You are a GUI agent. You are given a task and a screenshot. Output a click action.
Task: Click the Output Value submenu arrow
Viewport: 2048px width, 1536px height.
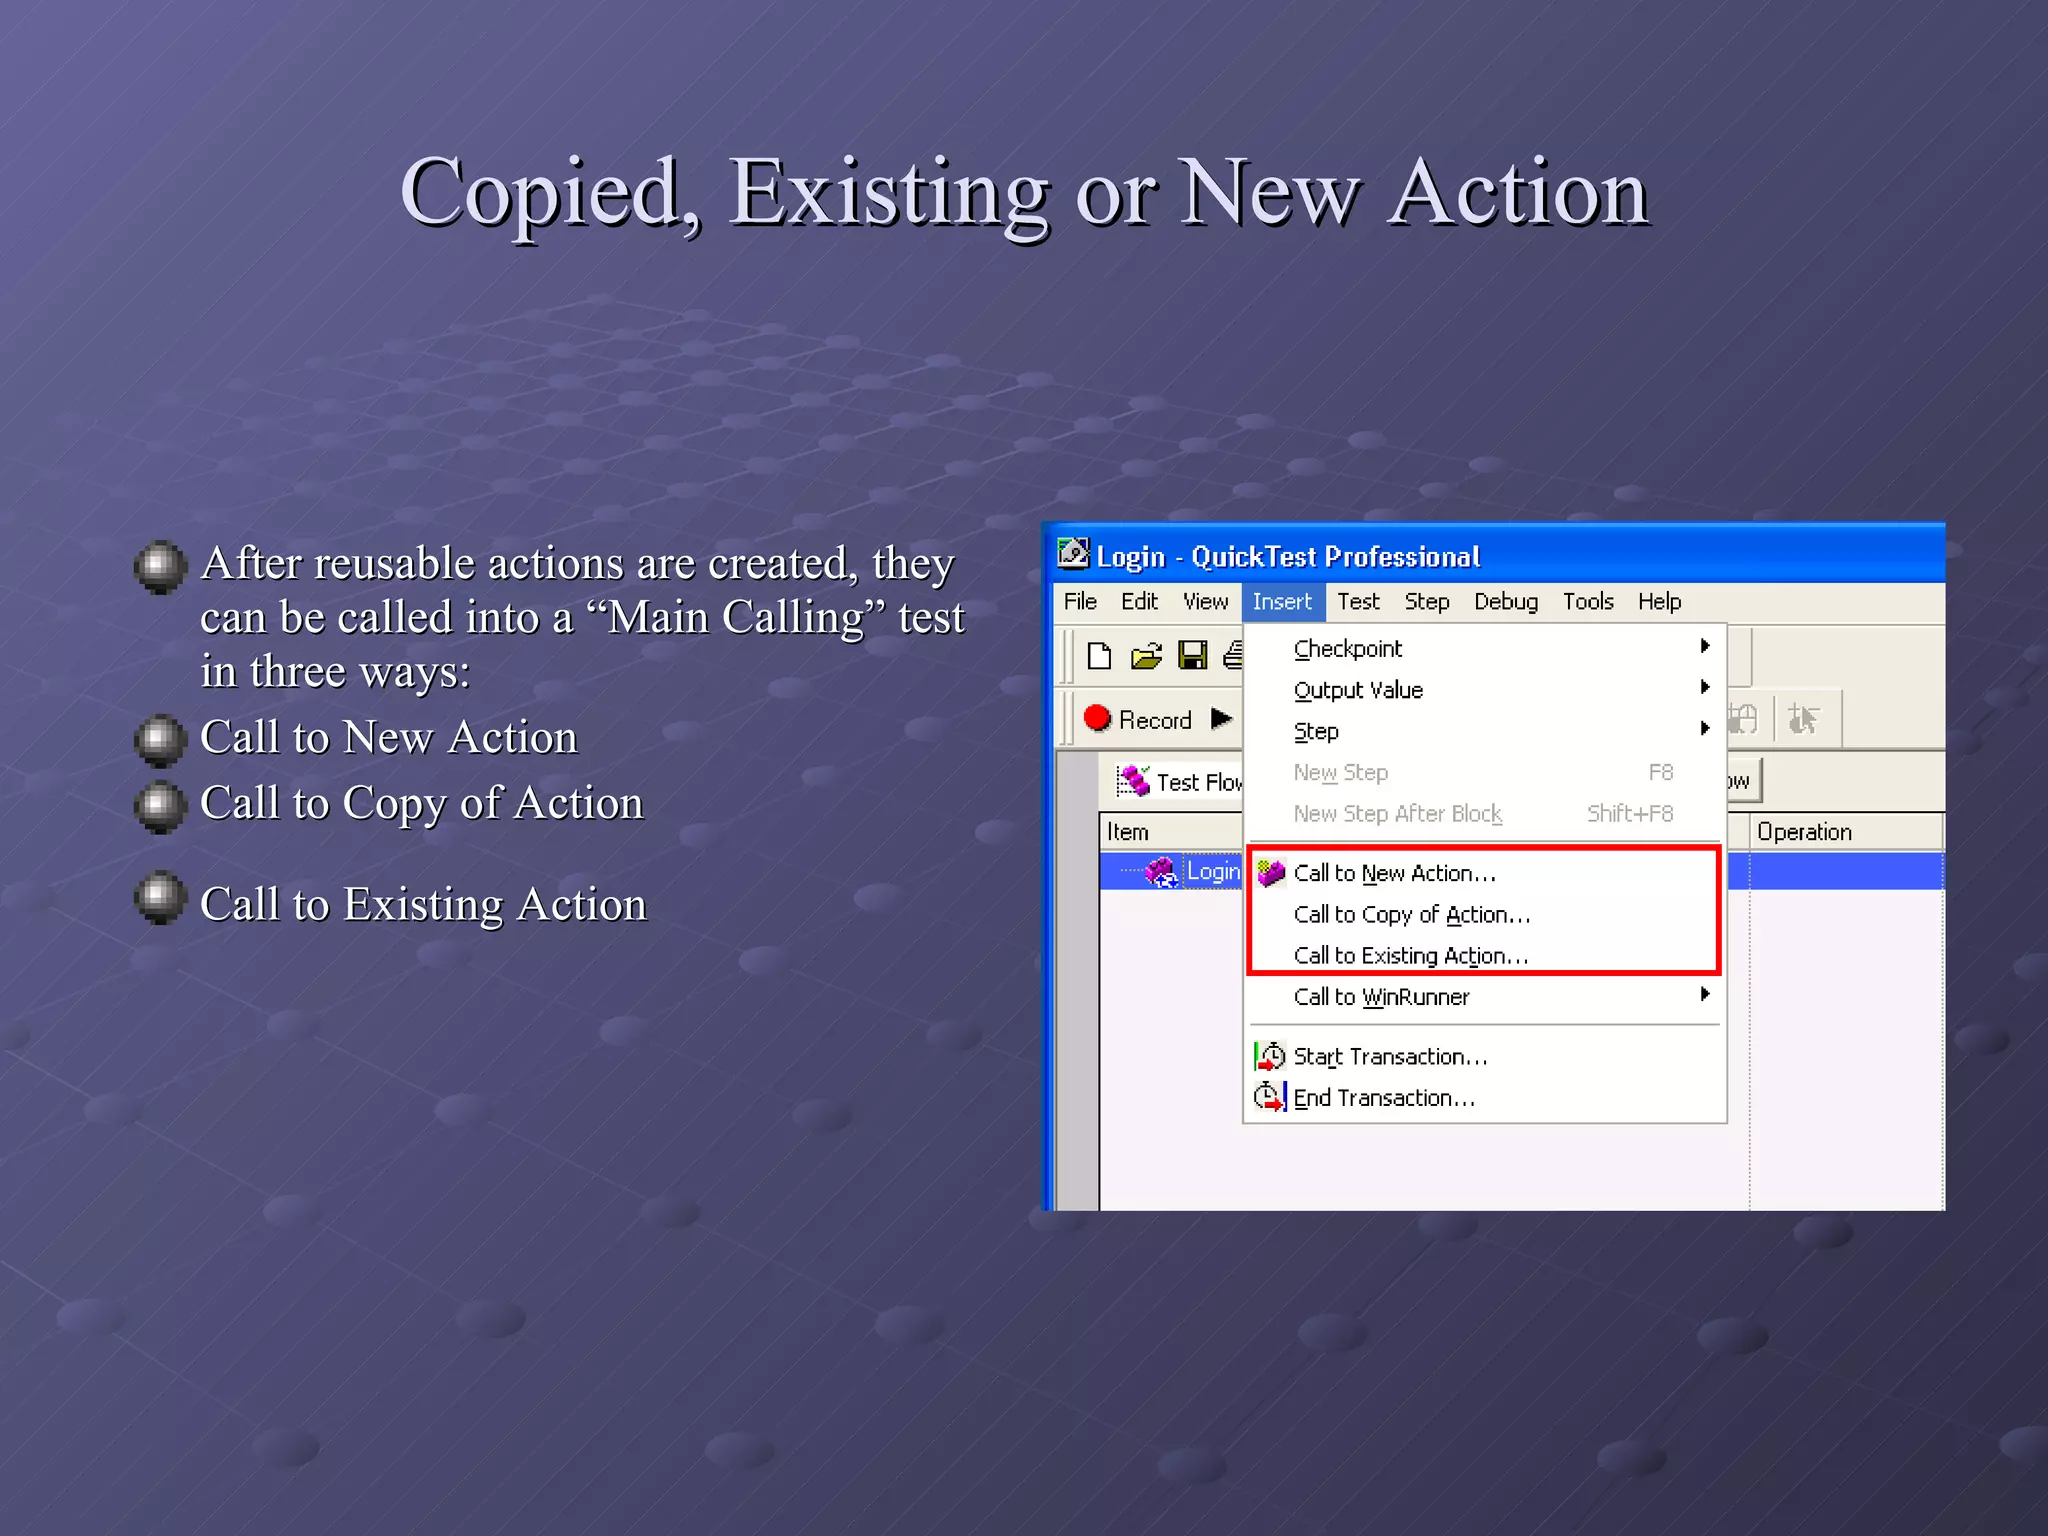[1705, 687]
